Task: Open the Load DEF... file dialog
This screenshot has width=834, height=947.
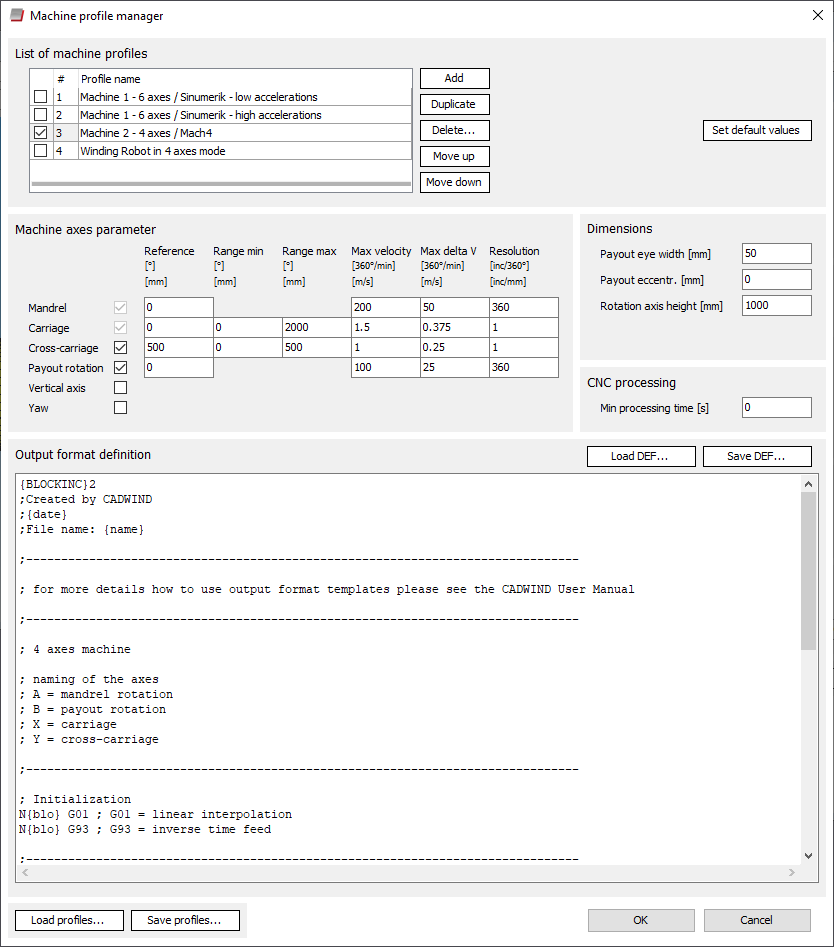Action: click(640, 456)
